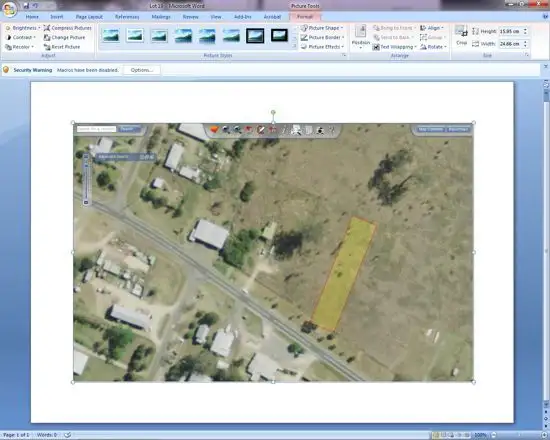This screenshot has height=440, width=550.
Task: Switch to the Mailings tab
Action: click(x=161, y=16)
